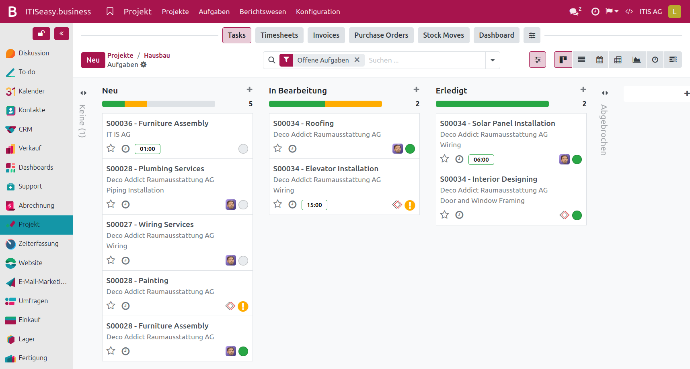Open the activity view clock icon
This screenshot has width=690, height=369.
tap(655, 60)
